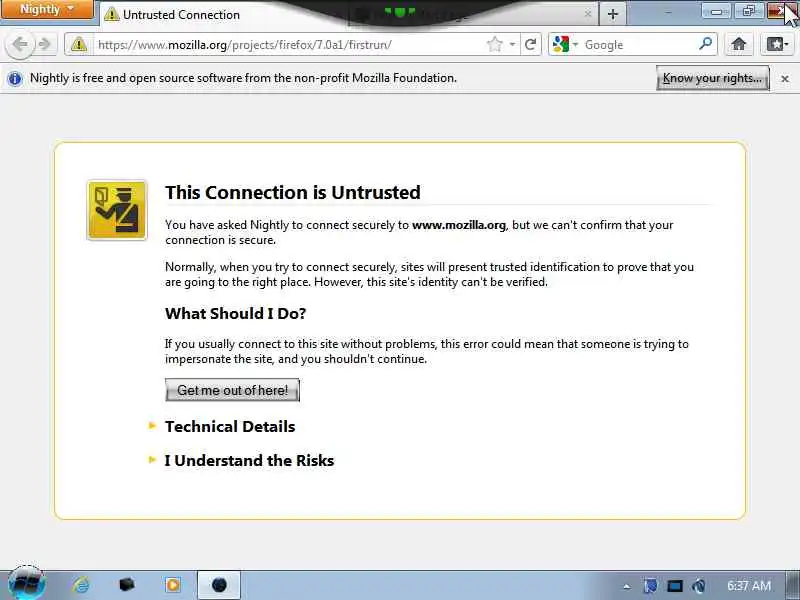Viewport: 800px width, 600px height.
Task: Click the warning site identity icon
Action: pyautogui.click(x=79, y=45)
